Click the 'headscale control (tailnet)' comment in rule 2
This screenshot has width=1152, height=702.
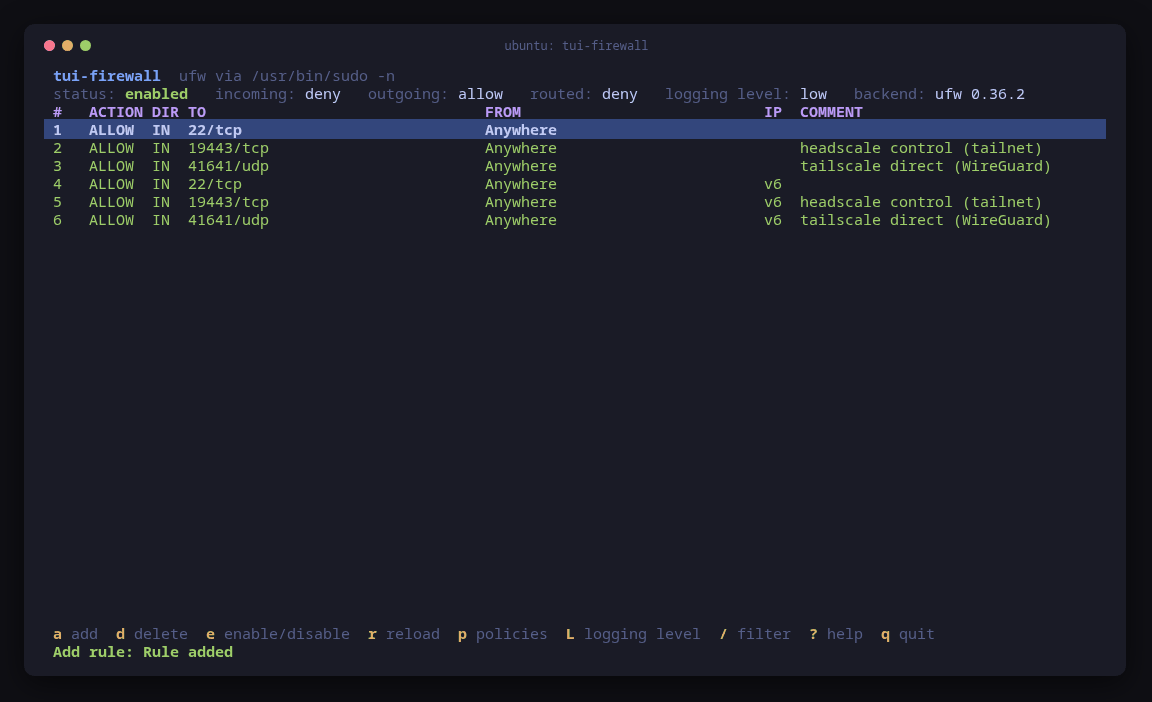(x=921, y=148)
